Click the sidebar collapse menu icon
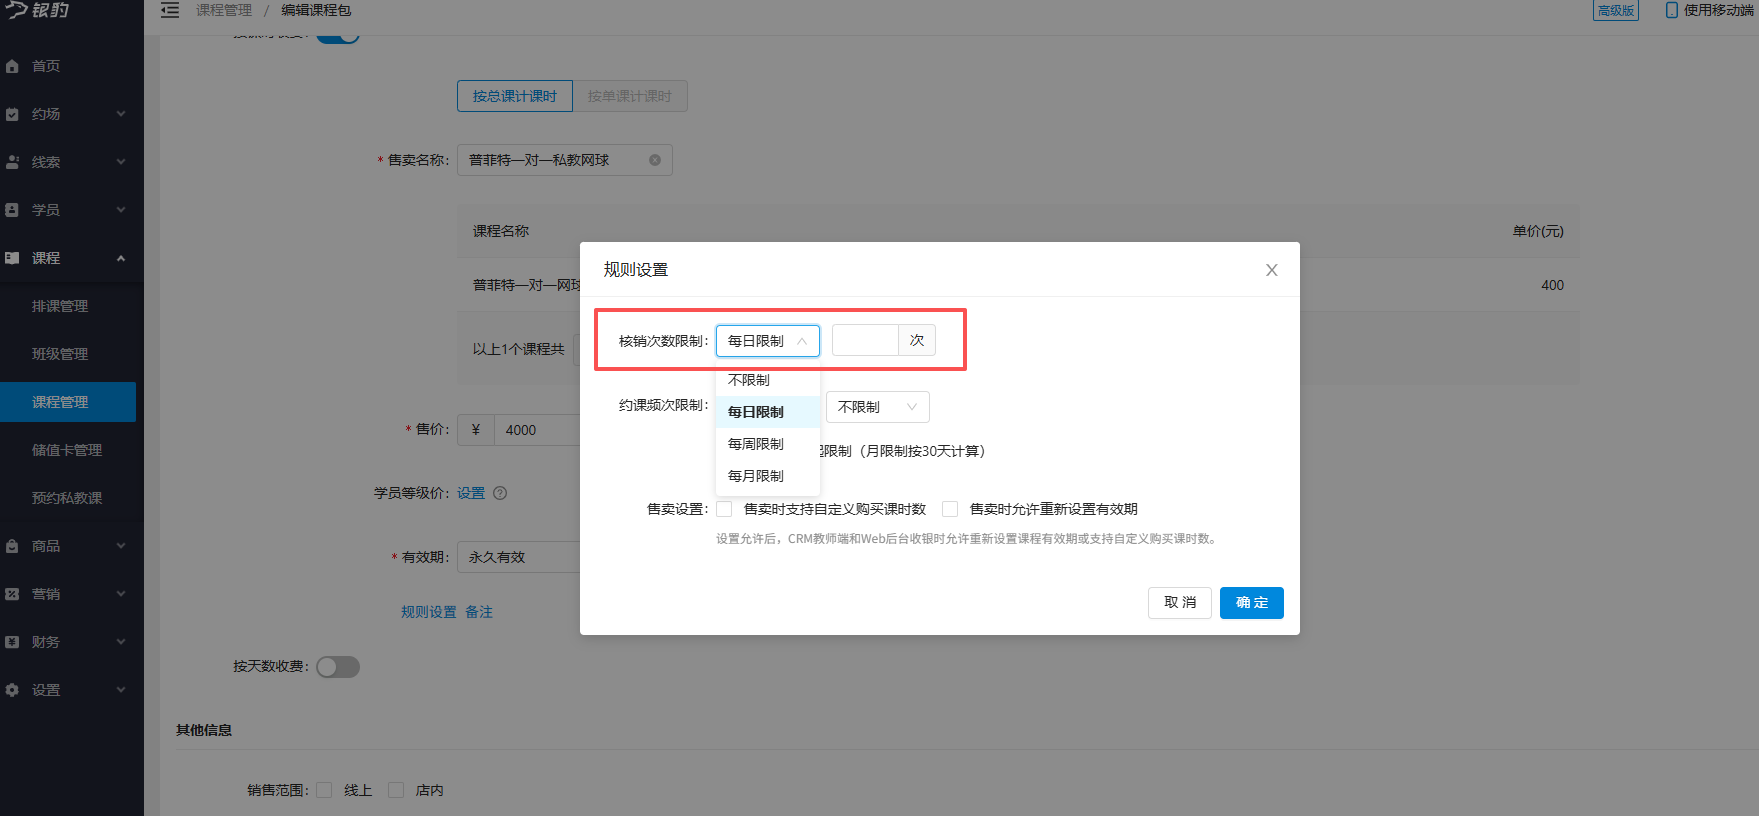Viewport: 1759px width, 816px height. pyautogui.click(x=170, y=10)
